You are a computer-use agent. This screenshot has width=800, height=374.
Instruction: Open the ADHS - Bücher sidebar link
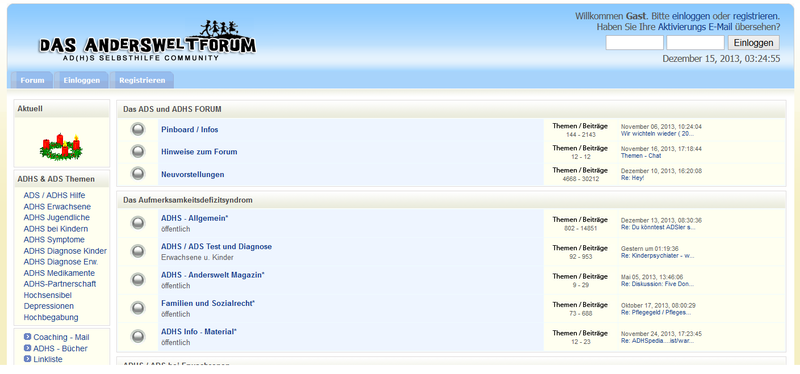60,348
